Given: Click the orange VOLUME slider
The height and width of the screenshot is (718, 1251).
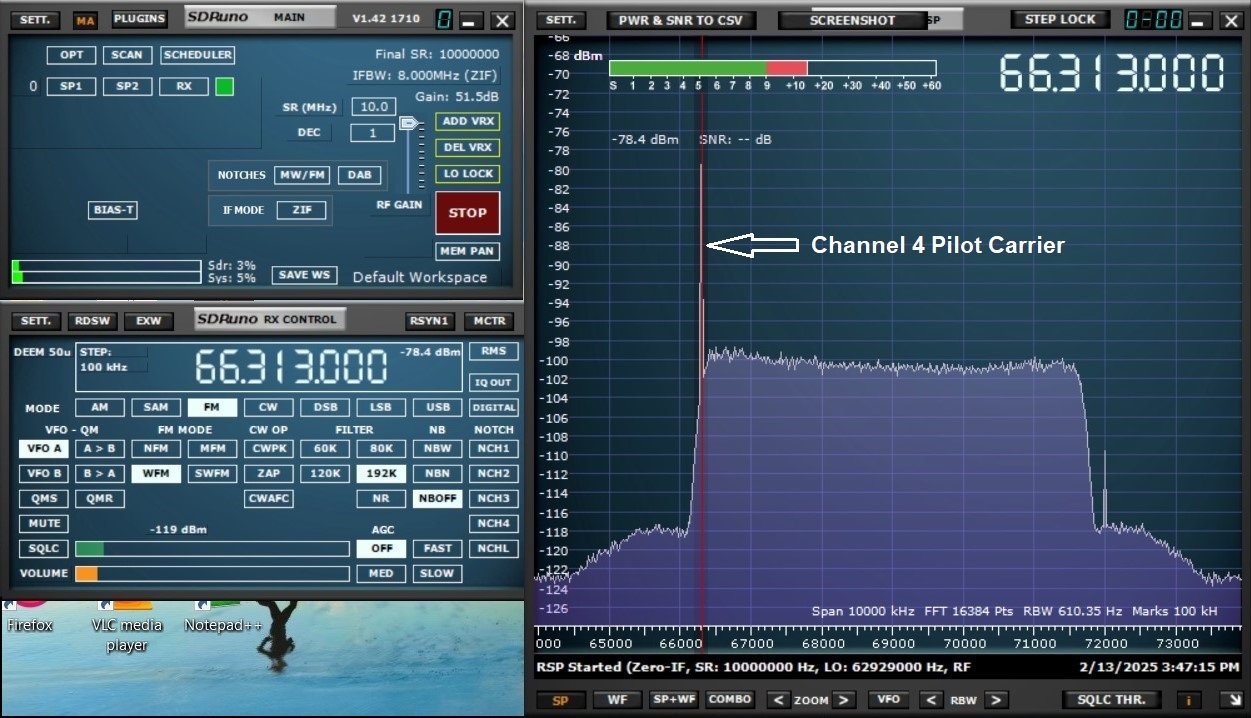Looking at the screenshot, I should tap(212, 573).
